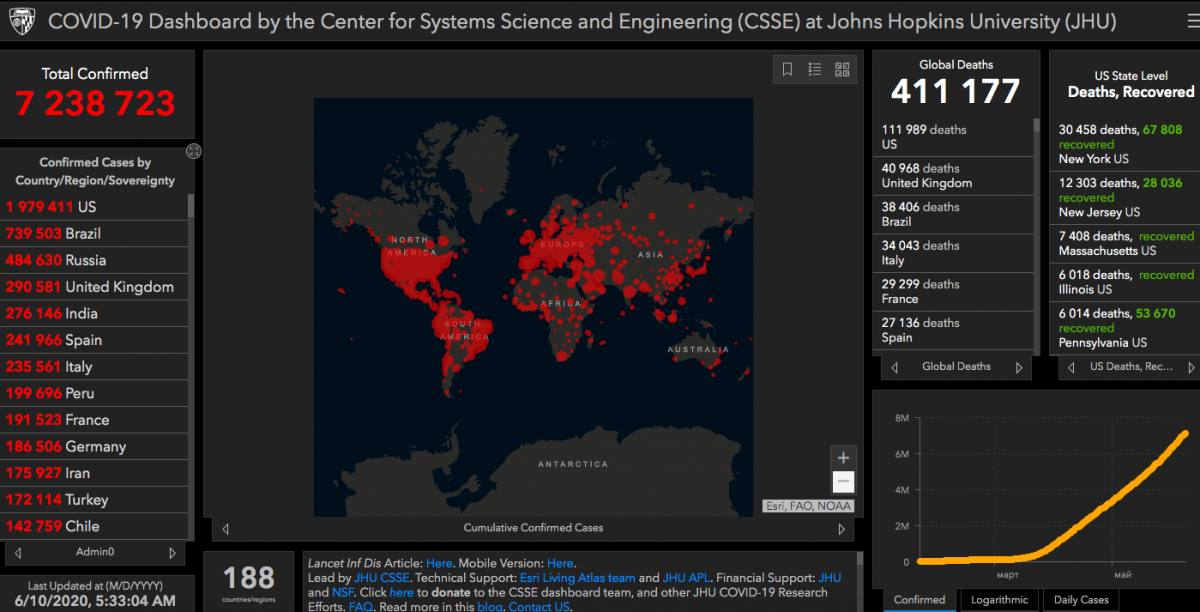Open the blog link
Viewport: 1200px width, 612px height.
click(x=489, y=607)
